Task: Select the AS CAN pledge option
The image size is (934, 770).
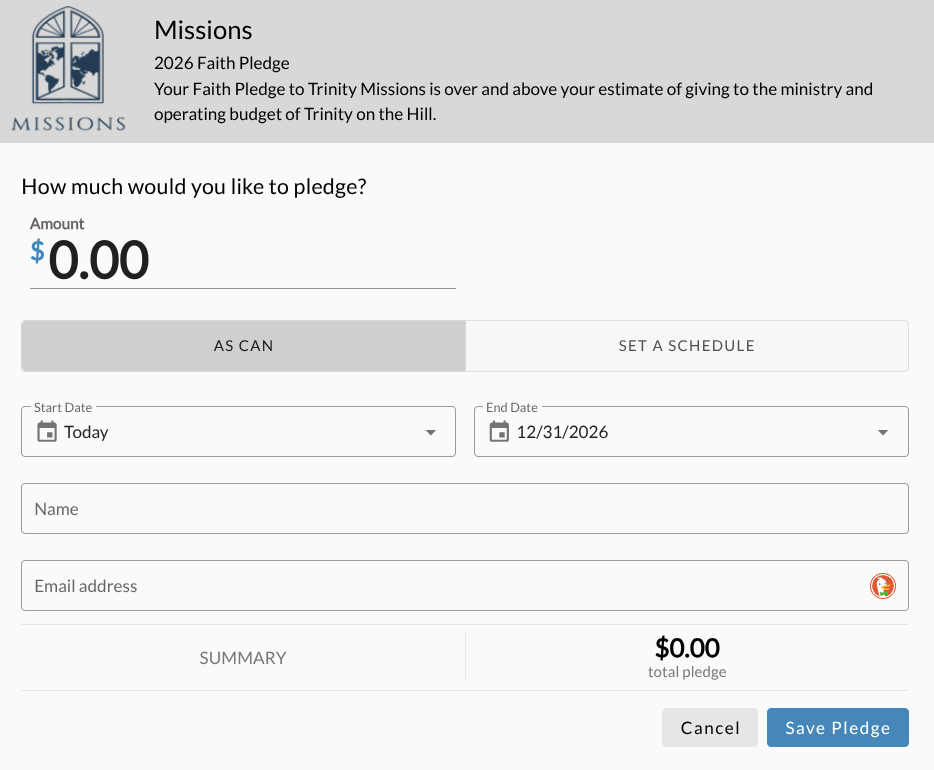Action: pyautogui.click(x=243, y=346)
